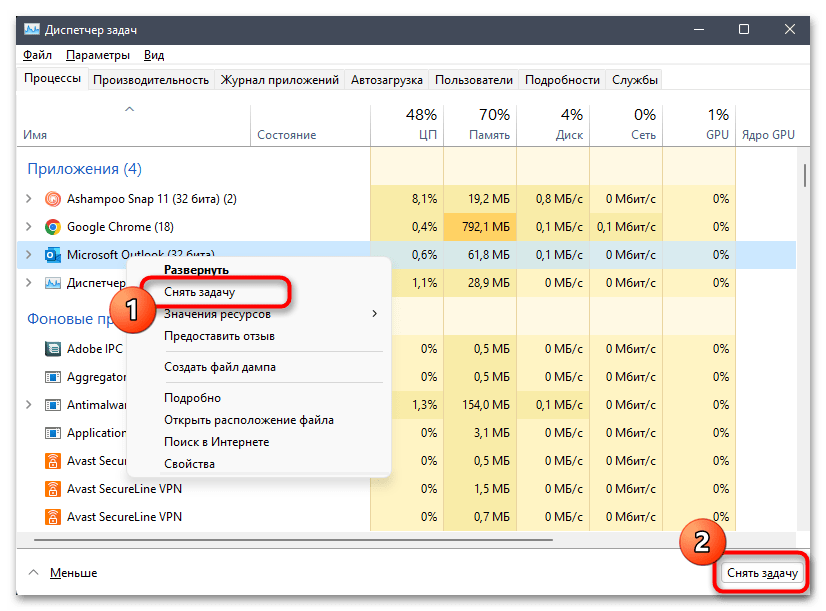Minimize the Task Manager window
Screen dimensions: 826x611
[699, 29]
